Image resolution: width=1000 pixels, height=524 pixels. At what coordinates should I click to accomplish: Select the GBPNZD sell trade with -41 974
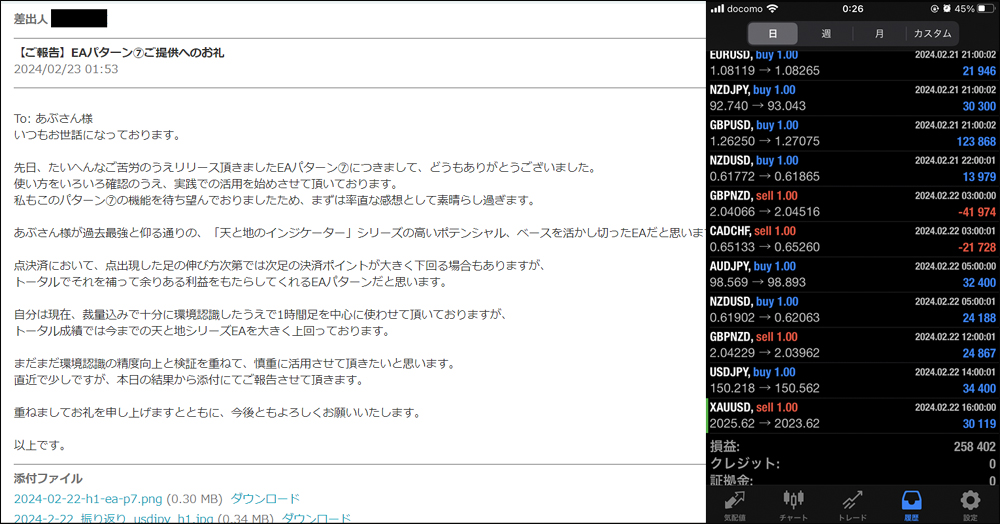(853, 203)
